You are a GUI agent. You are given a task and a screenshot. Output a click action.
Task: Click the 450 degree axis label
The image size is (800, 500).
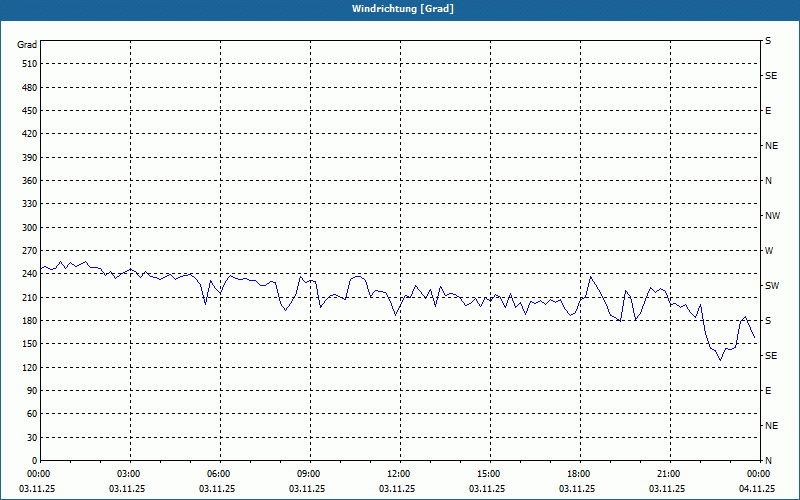click(x=30, y=111)
